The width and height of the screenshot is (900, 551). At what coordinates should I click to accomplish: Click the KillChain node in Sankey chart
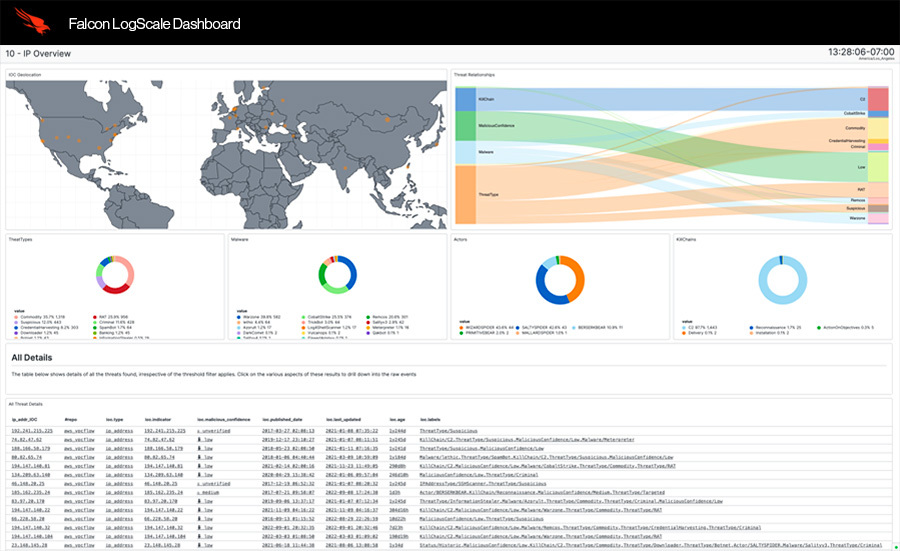pos(465,99)
